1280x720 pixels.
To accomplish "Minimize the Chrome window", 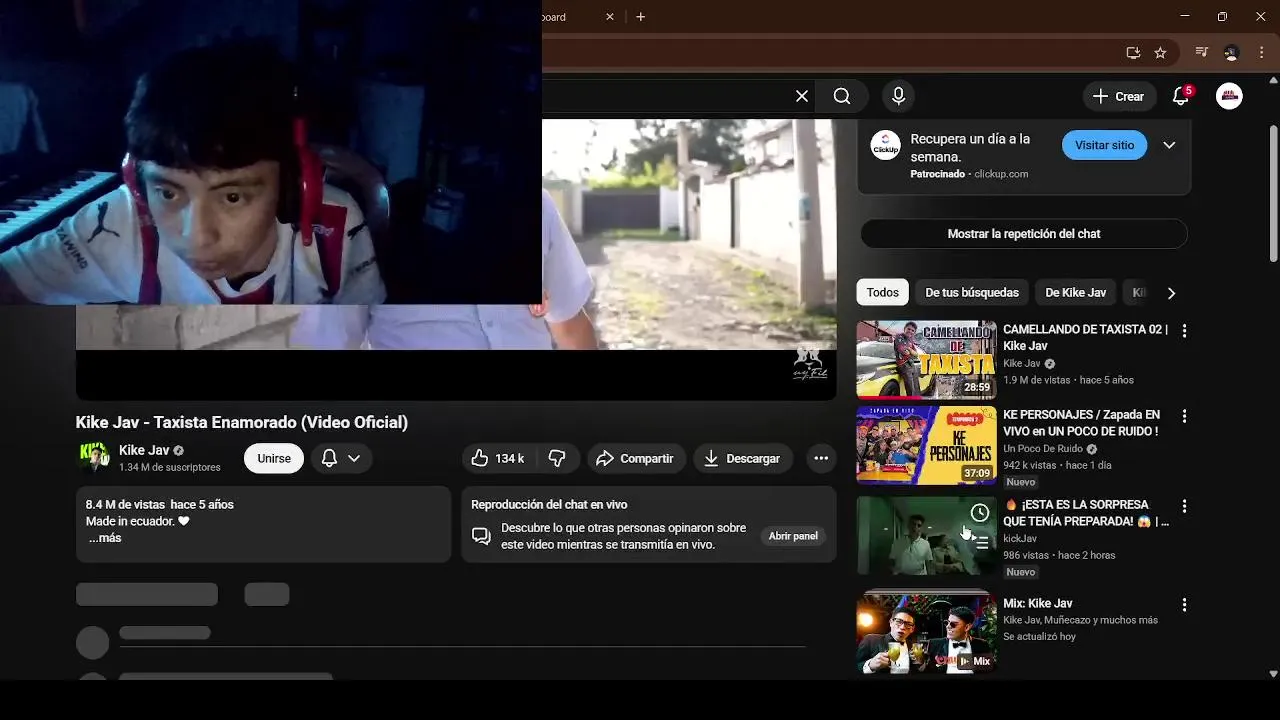I will point(1185,16).
